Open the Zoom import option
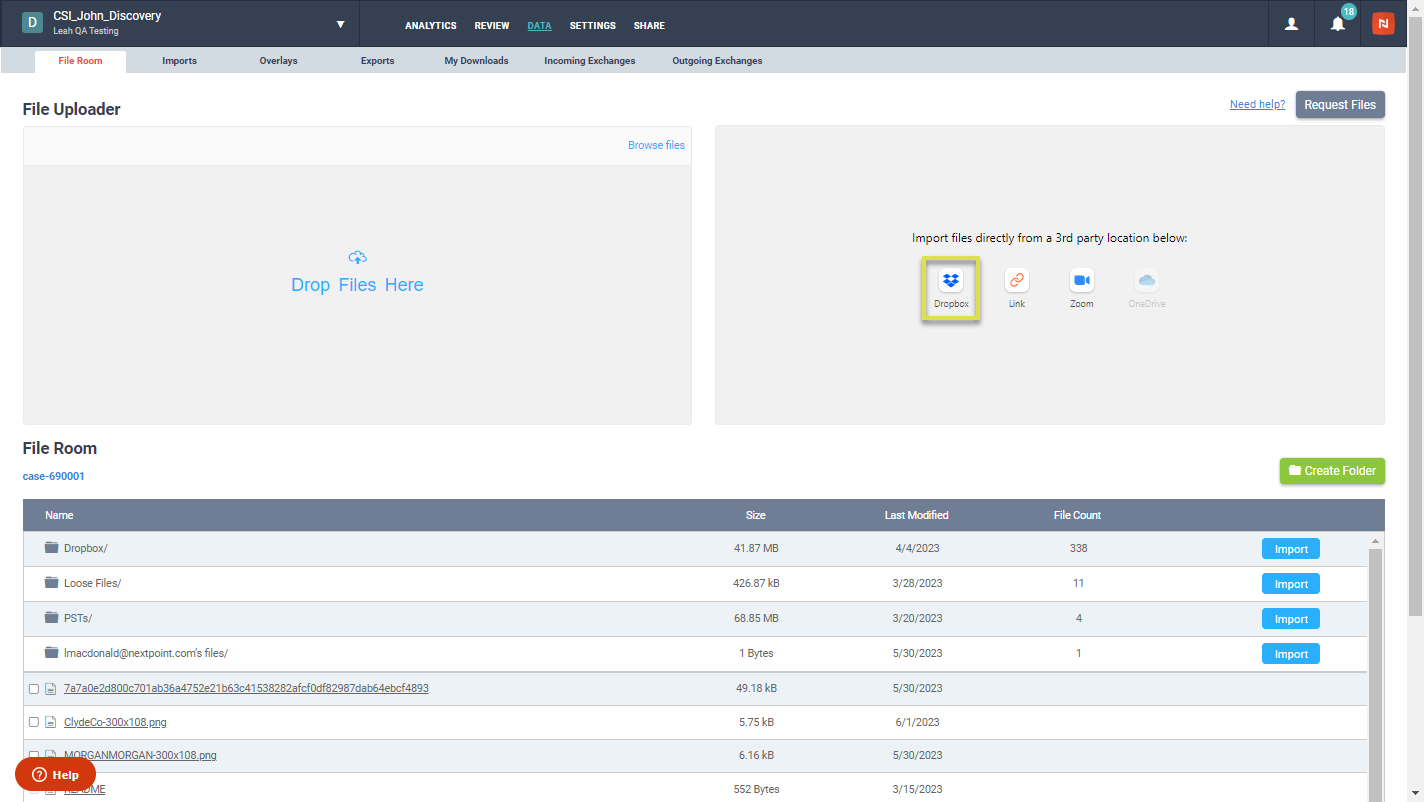Viewport: 1424px width, 802px height. tap(1082, 289)
